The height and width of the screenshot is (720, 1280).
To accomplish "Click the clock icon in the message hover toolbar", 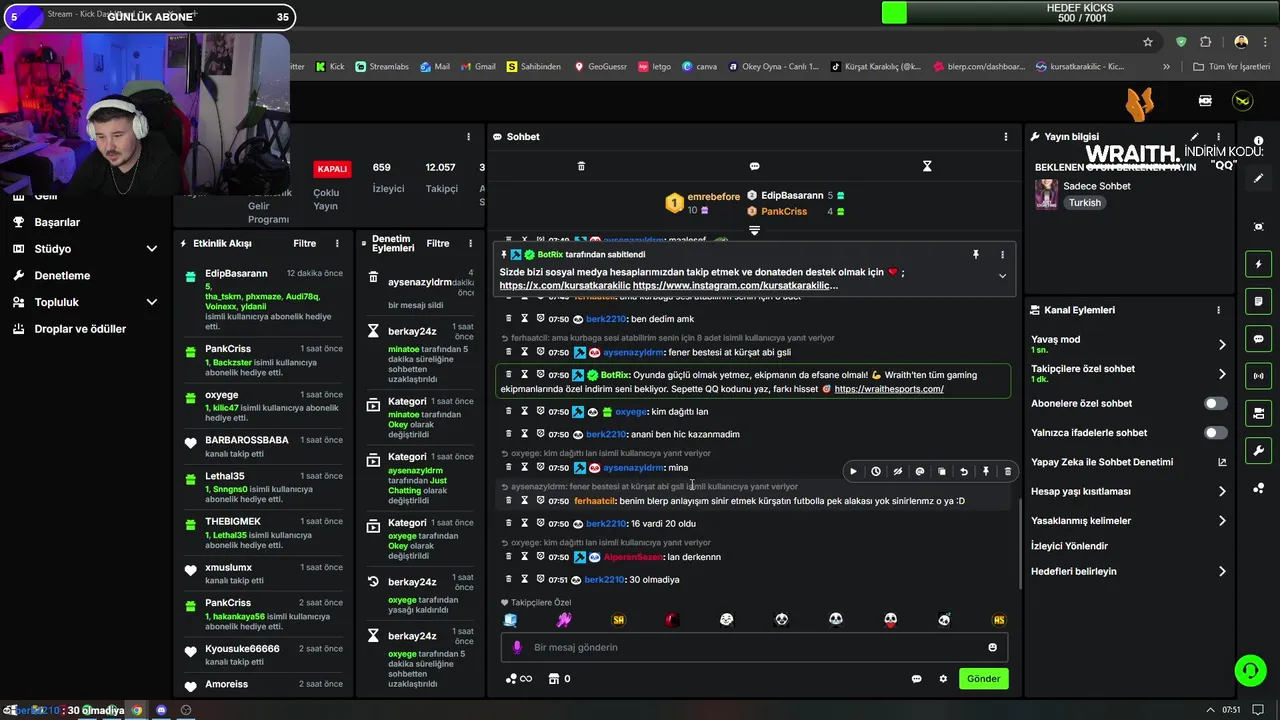I will tap(876, 472).
